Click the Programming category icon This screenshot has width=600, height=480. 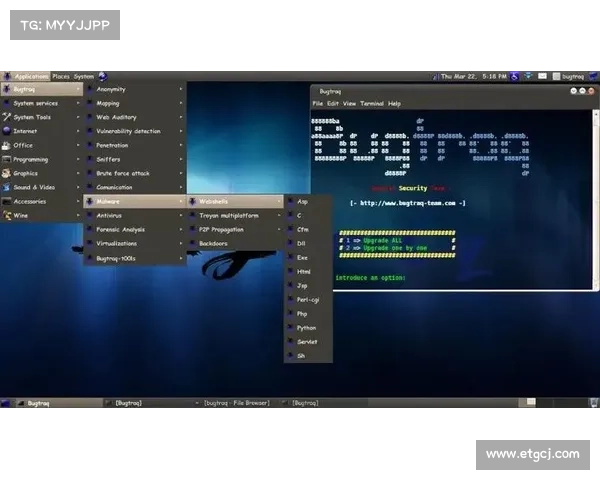coord(7,159)
